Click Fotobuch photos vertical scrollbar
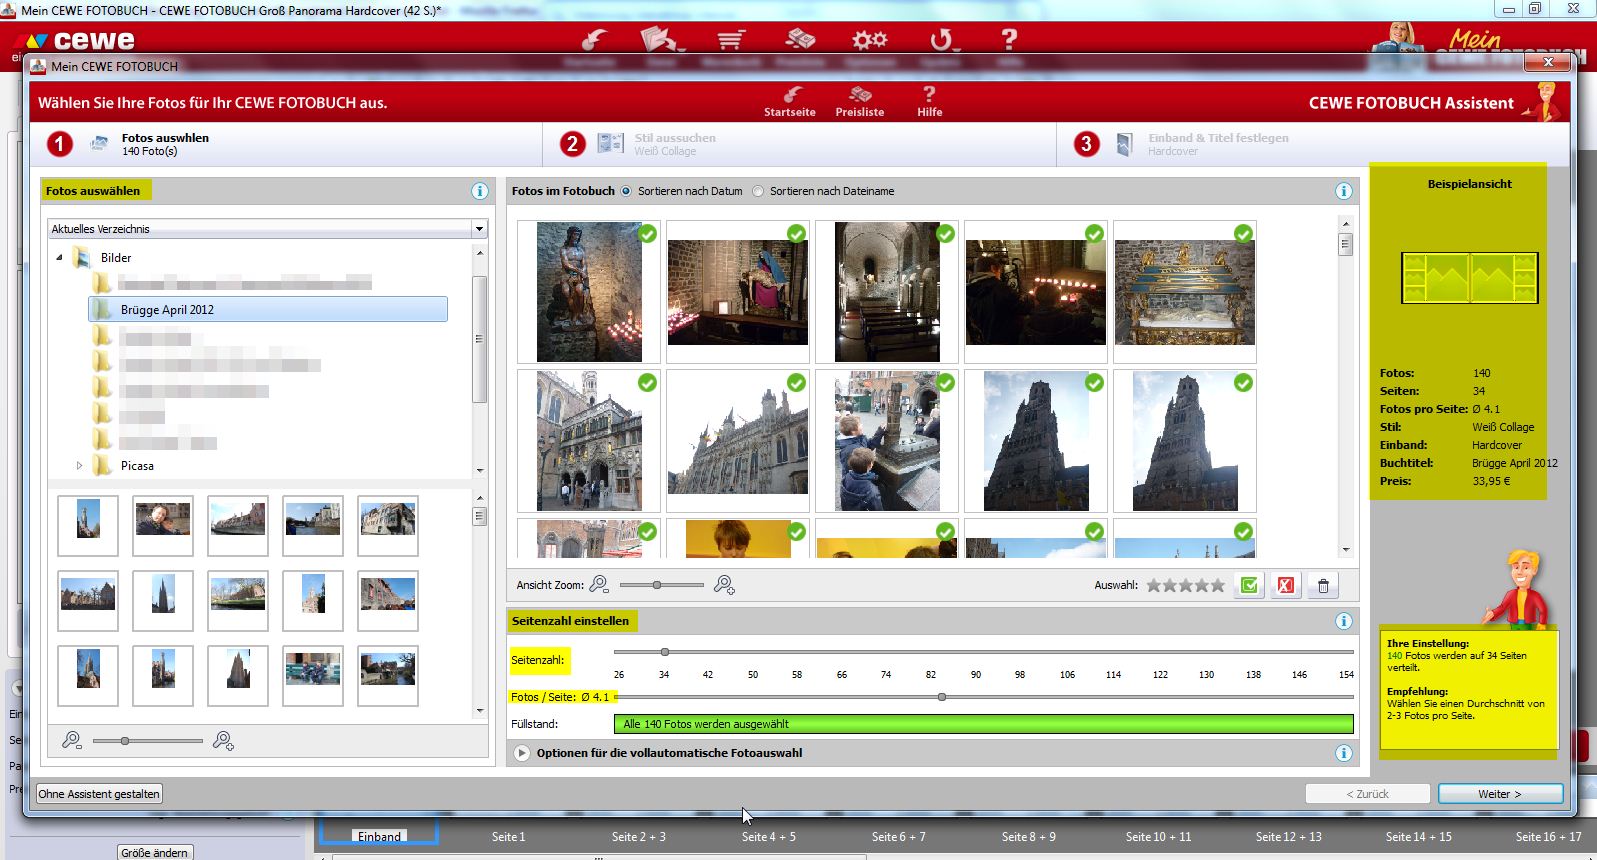The image size is (1597, 860). pyautogui.click(x=1345, y=244)
